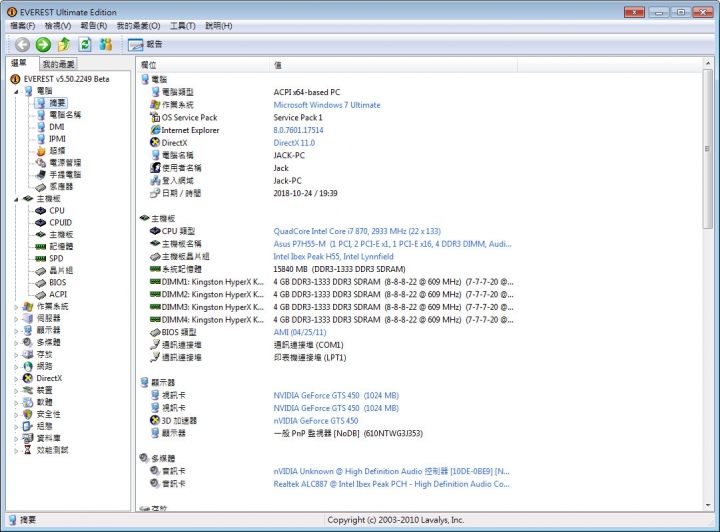Image resolution: width=720 pixels, height=532 pixels.
Task: Click the 欄位 column header
Action: [202, 65]
